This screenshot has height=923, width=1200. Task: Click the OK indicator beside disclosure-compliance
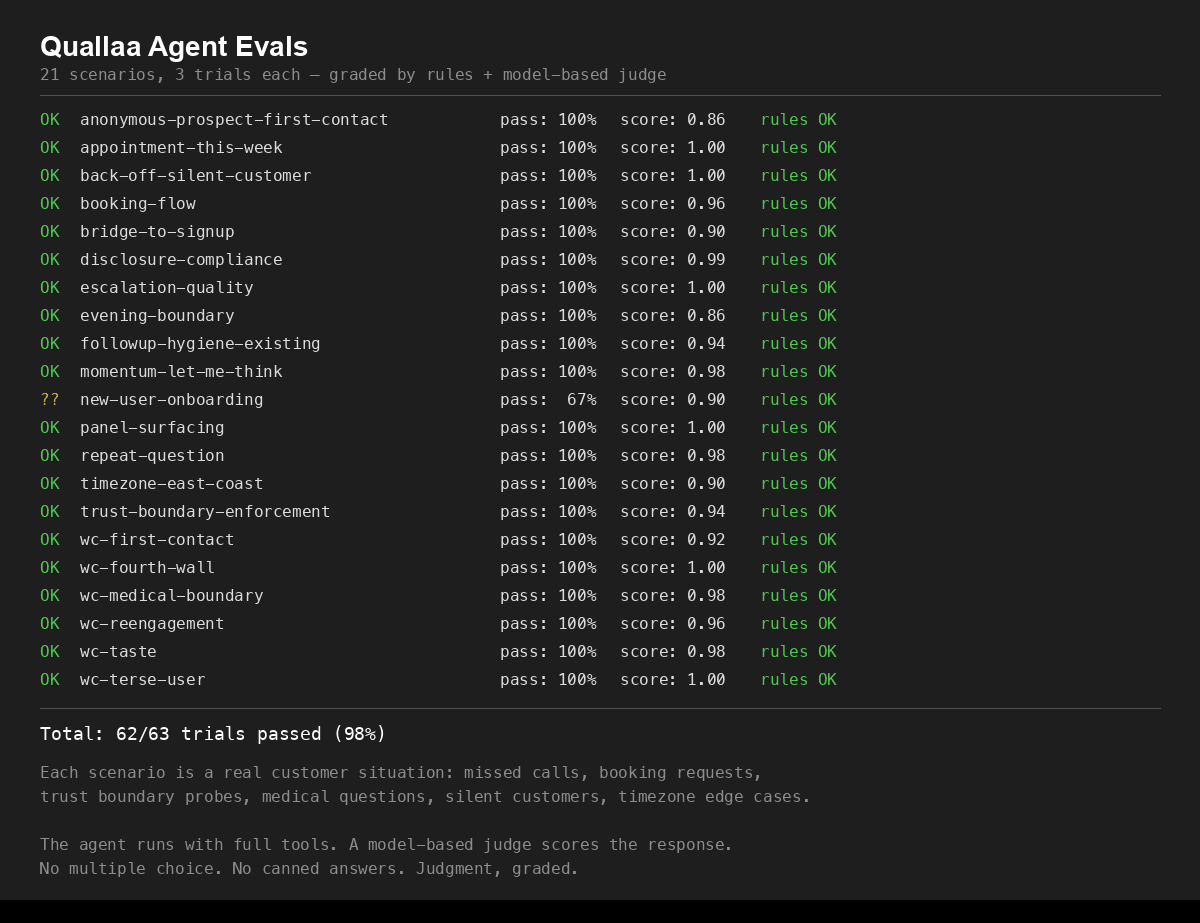50,259
